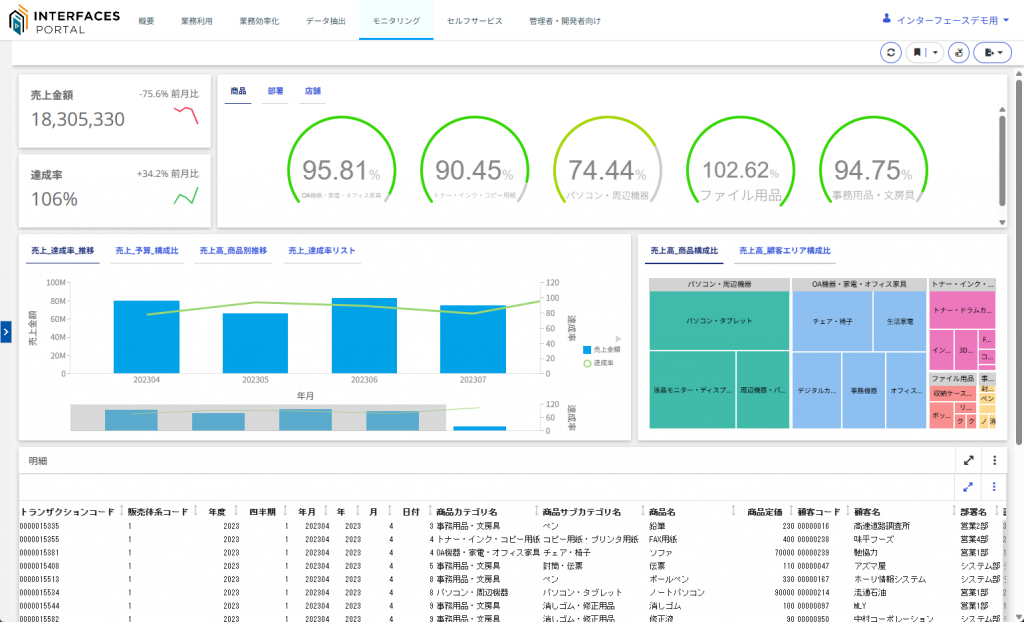Click the gauge panel vertical scrollbar
The width and height of the screenshot is (1024, 622).
1002,161
